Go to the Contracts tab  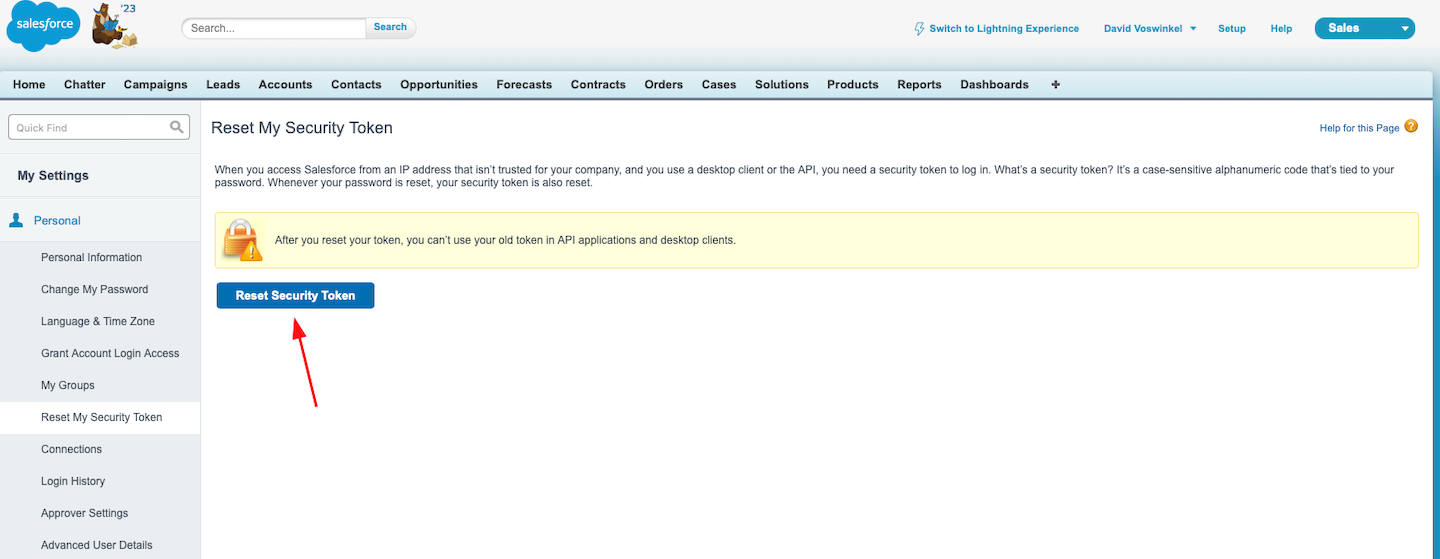click(598, 85)
